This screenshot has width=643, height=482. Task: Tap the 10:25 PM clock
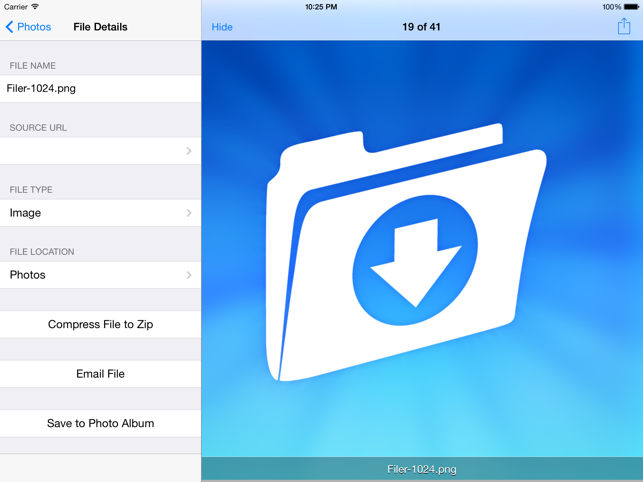tap(321, 7)
